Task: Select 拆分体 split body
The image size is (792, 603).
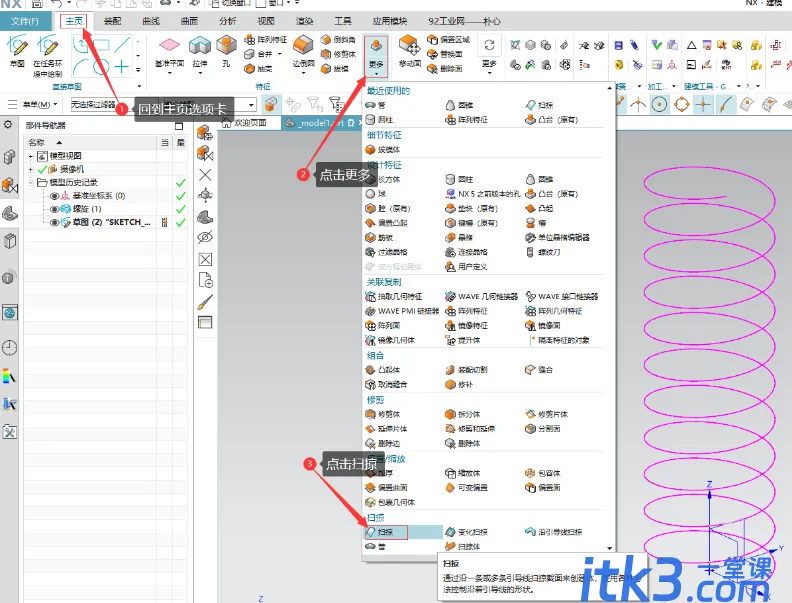Action: tap(463, 414)
